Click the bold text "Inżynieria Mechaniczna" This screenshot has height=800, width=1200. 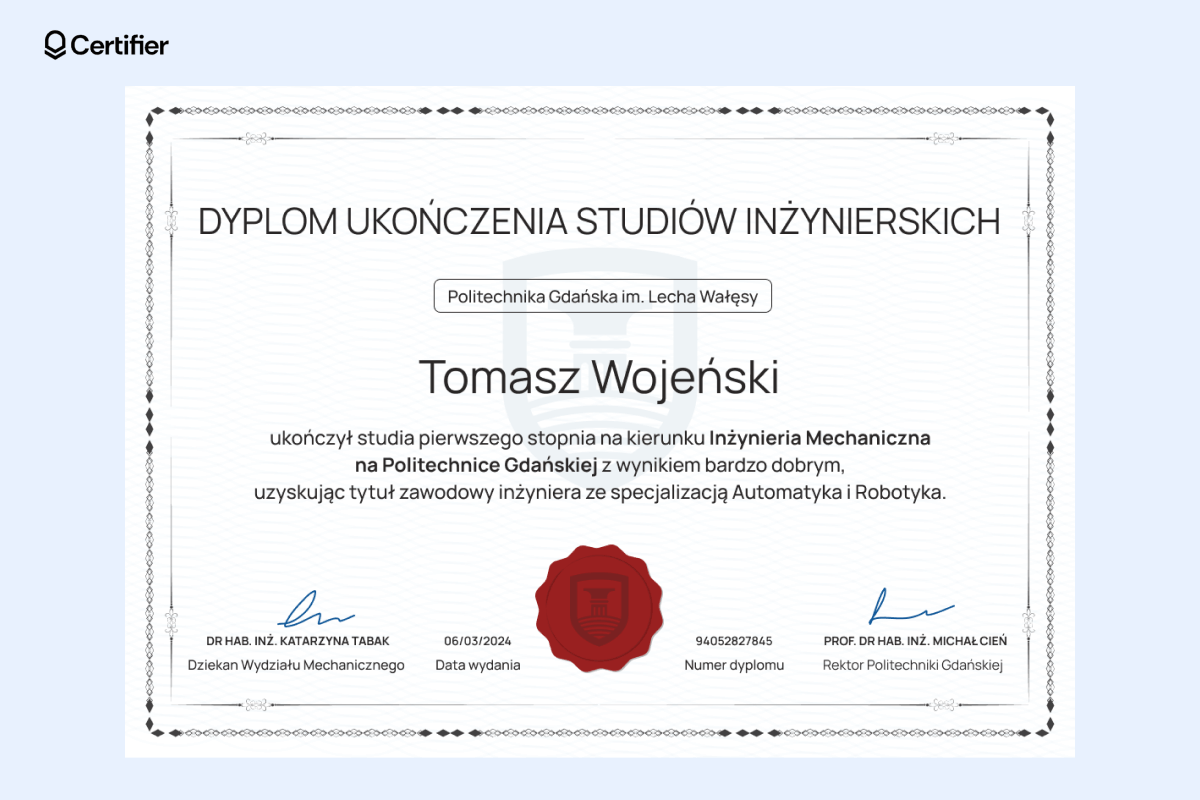(821, 438)
